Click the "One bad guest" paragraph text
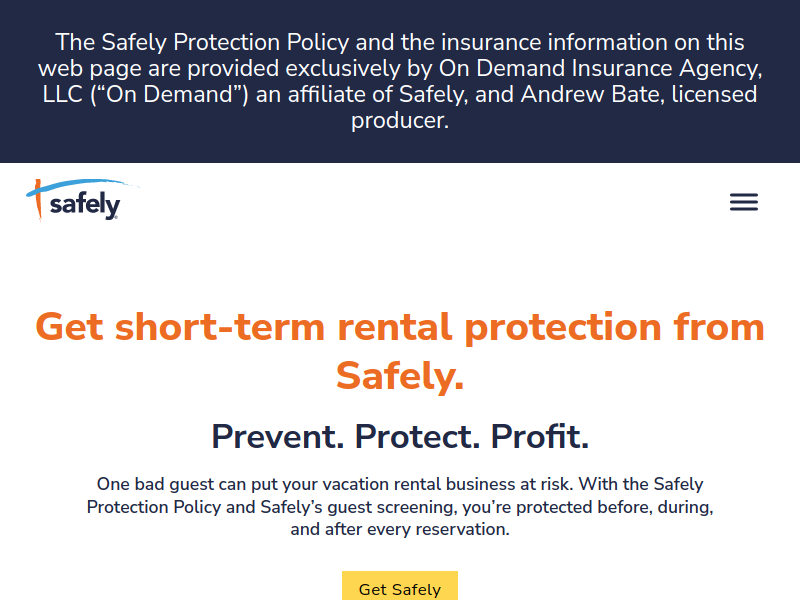 click(x=400, y=507)
